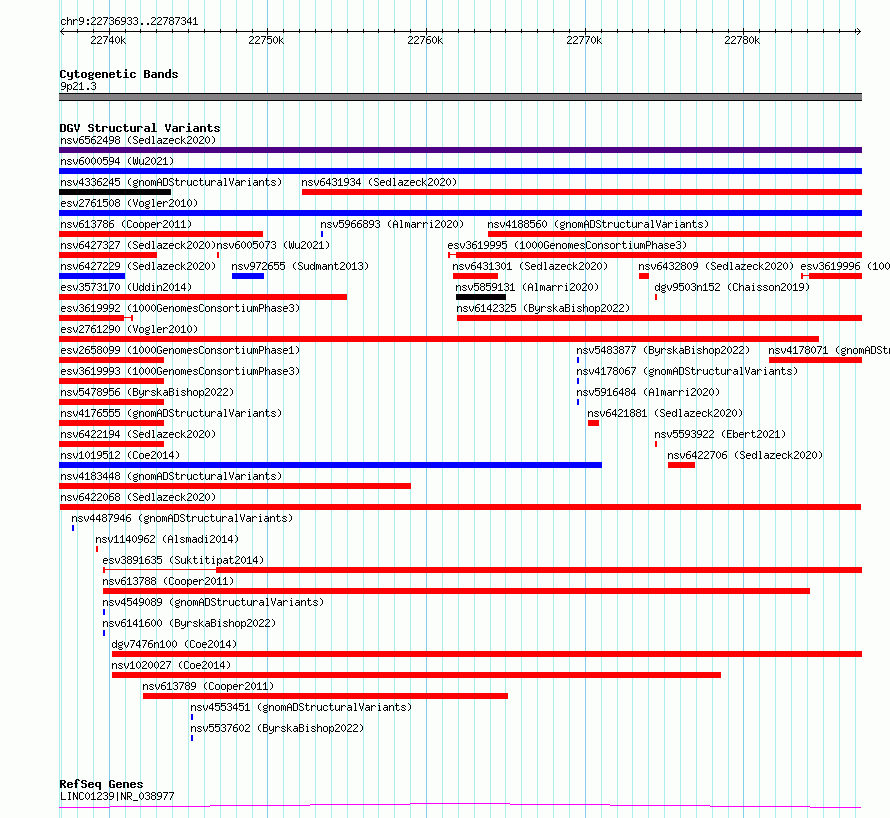Click the nsv6431301 (Sedlazeck2020) label

coord(530,266)
